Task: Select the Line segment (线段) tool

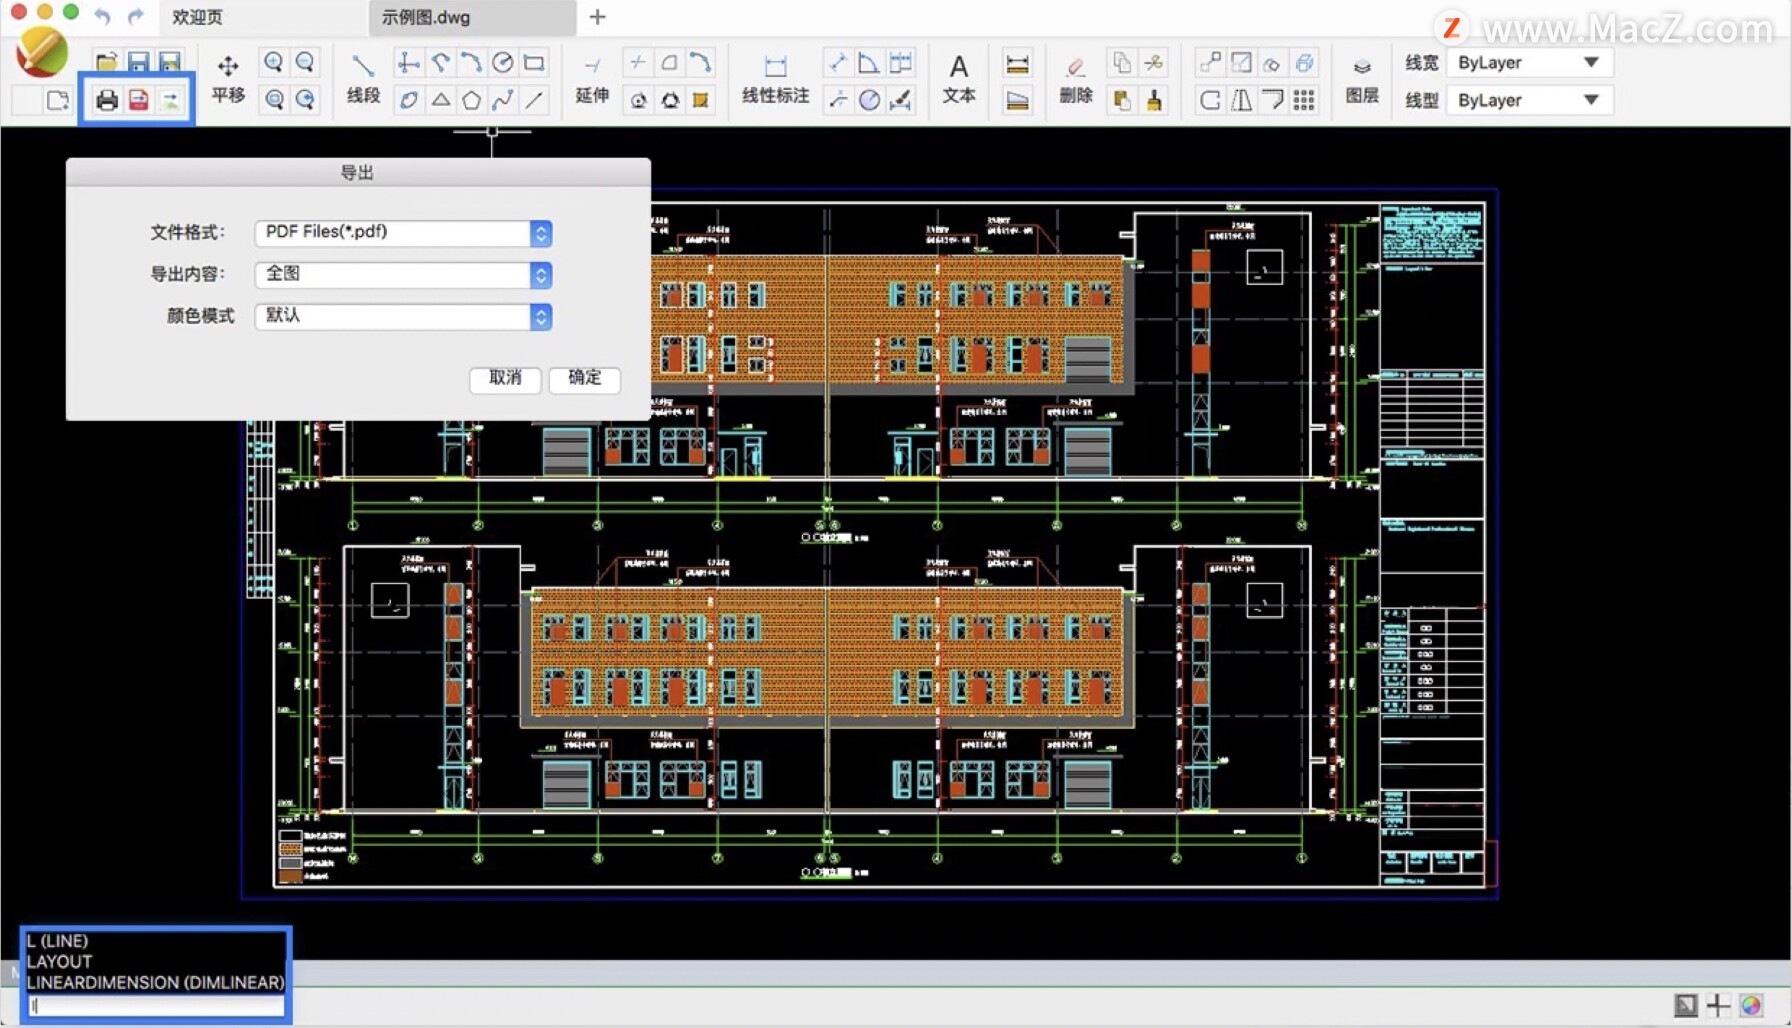Action: pos(363,78)
